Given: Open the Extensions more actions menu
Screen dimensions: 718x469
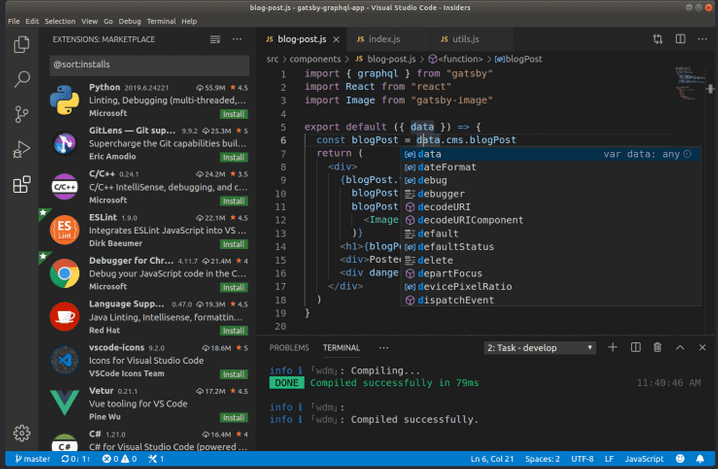Looking at the screenshot, I should (237, 40).
